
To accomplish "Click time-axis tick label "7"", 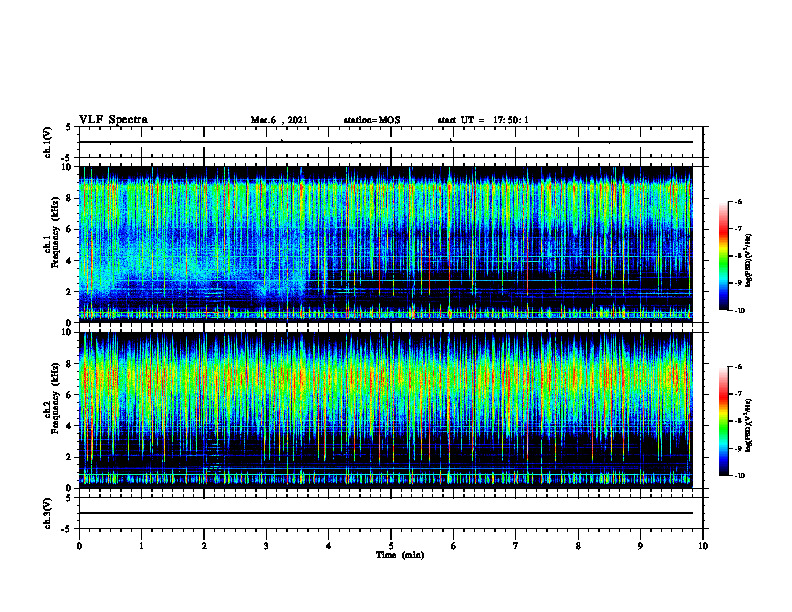I will point(516,546).
